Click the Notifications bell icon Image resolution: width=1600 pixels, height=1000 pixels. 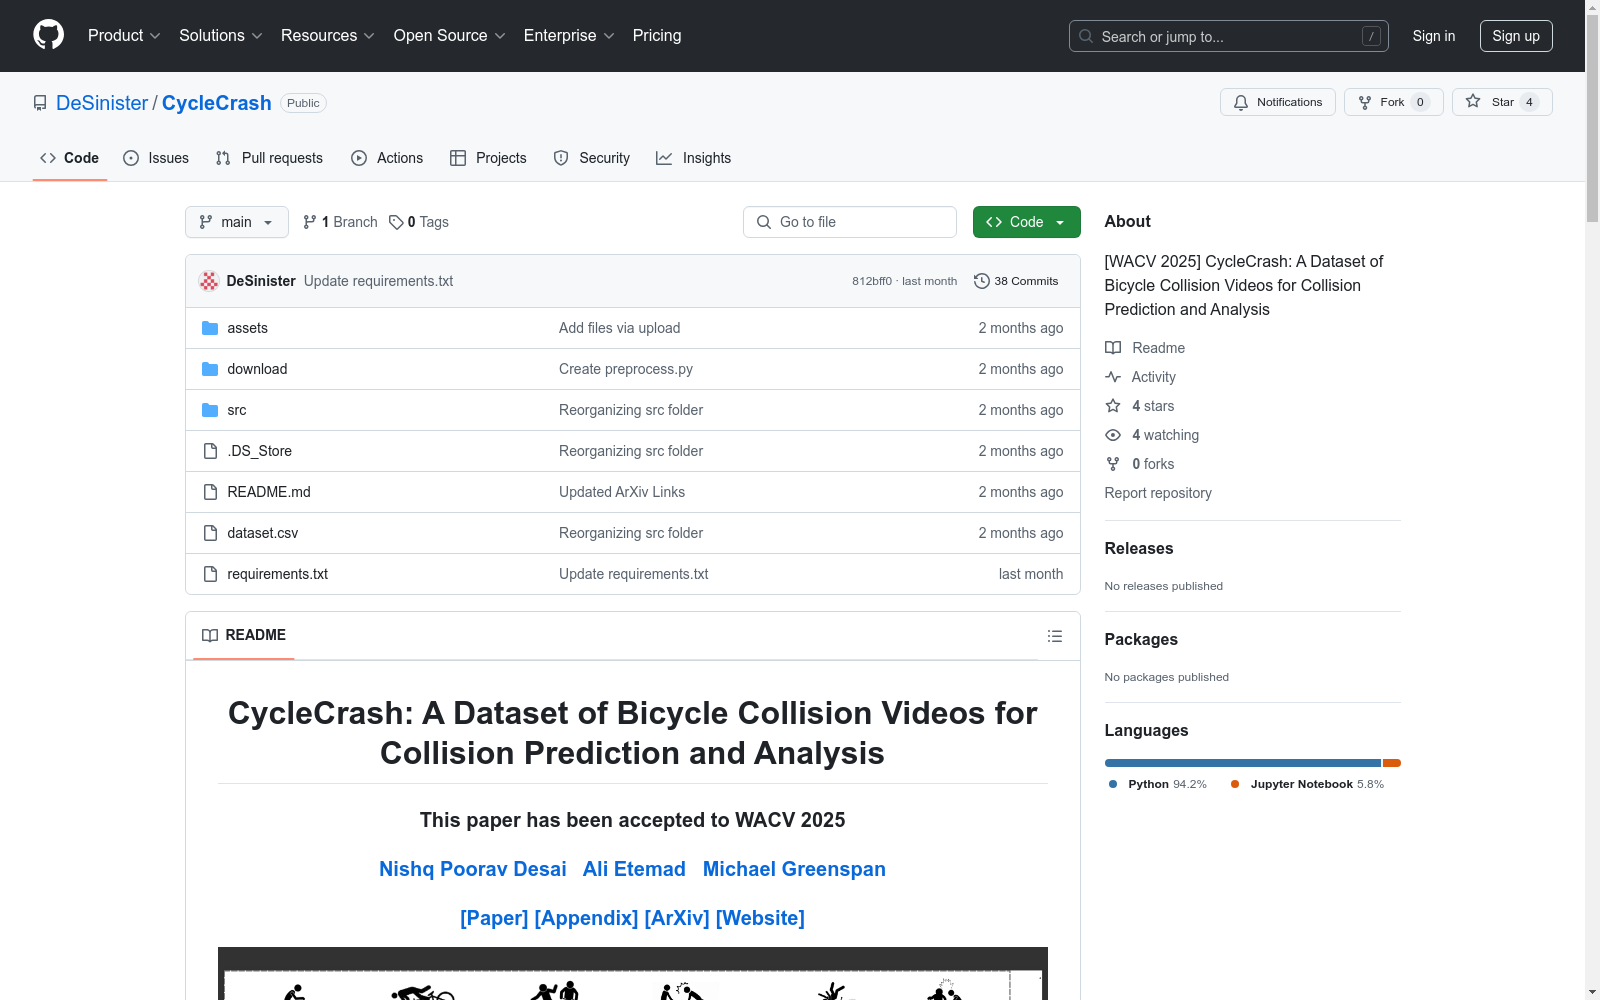pos(1241,102)
